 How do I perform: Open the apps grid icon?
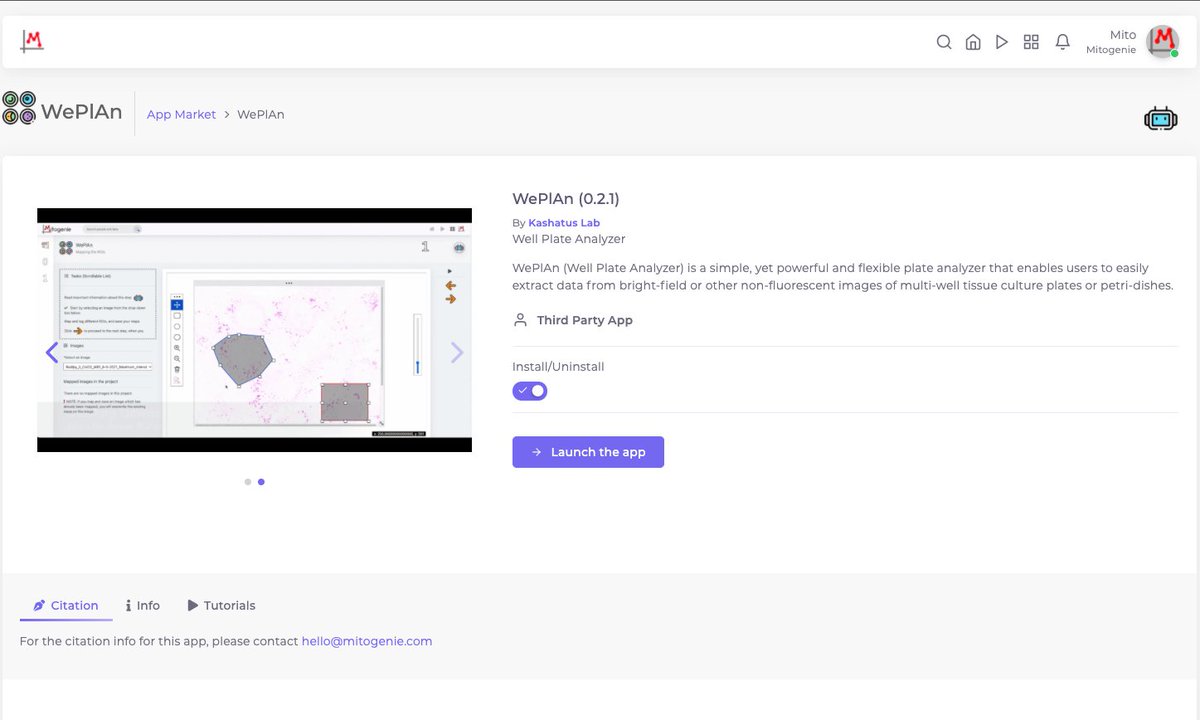(1032, 42)
